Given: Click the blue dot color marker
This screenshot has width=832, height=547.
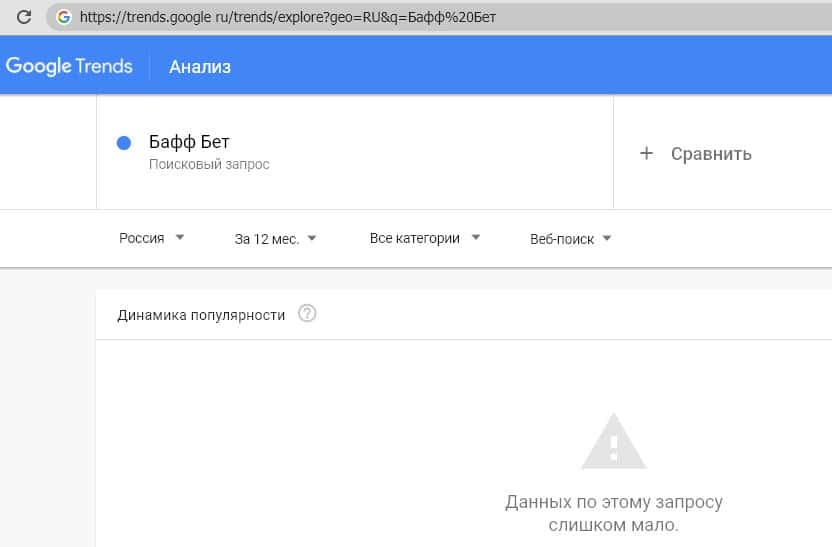Looking at the screenshot, I should 125,143.
